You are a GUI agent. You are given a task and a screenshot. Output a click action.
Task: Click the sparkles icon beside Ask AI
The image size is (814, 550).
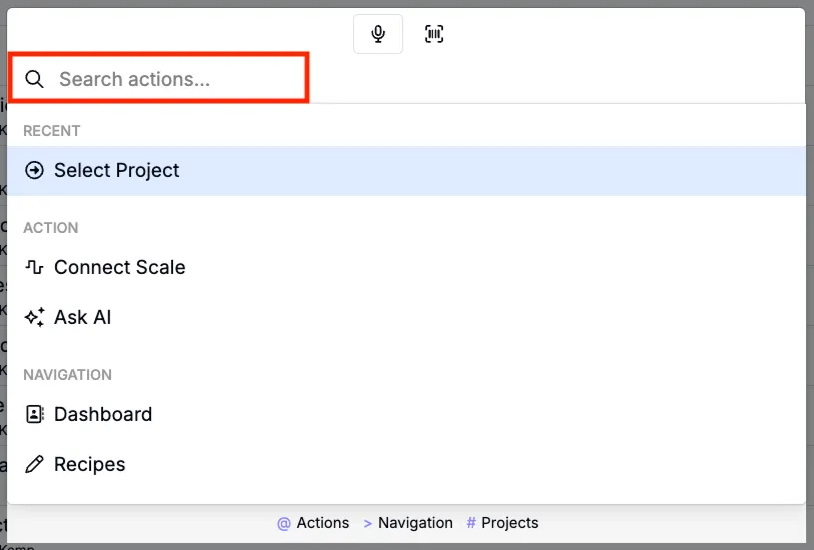tap(35, 317)
